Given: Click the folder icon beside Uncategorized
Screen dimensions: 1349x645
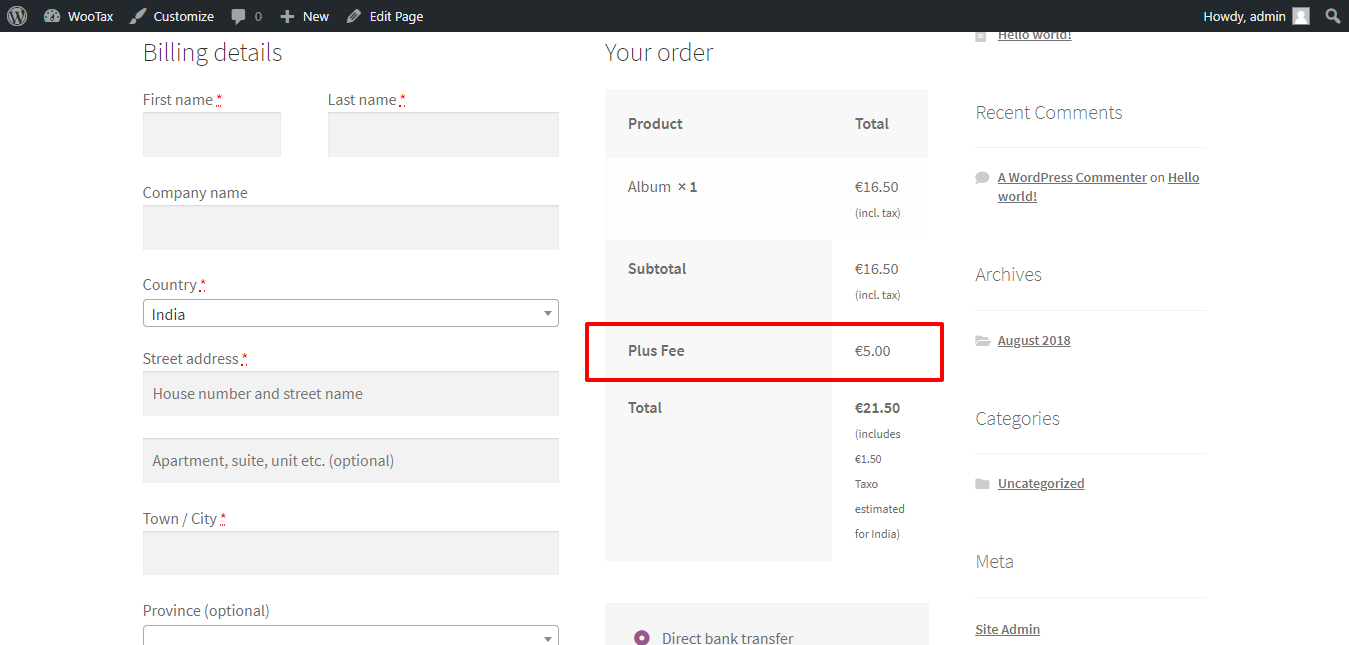Looking at the screenshot, I should 982,483.
